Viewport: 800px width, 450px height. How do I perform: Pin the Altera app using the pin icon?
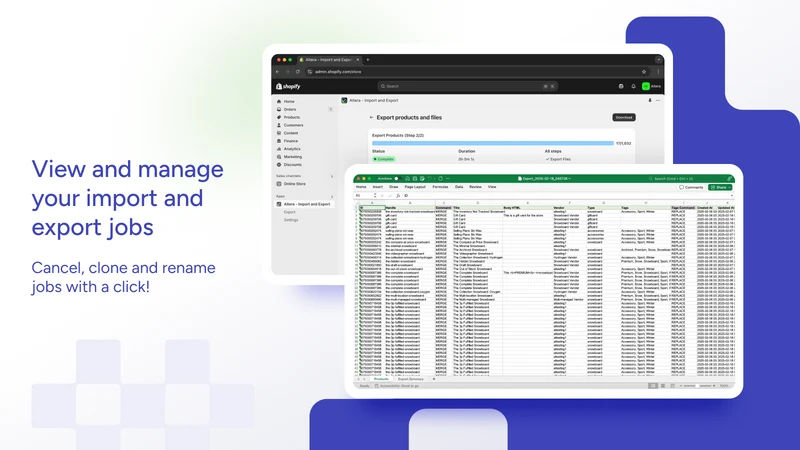click(649, 101)
